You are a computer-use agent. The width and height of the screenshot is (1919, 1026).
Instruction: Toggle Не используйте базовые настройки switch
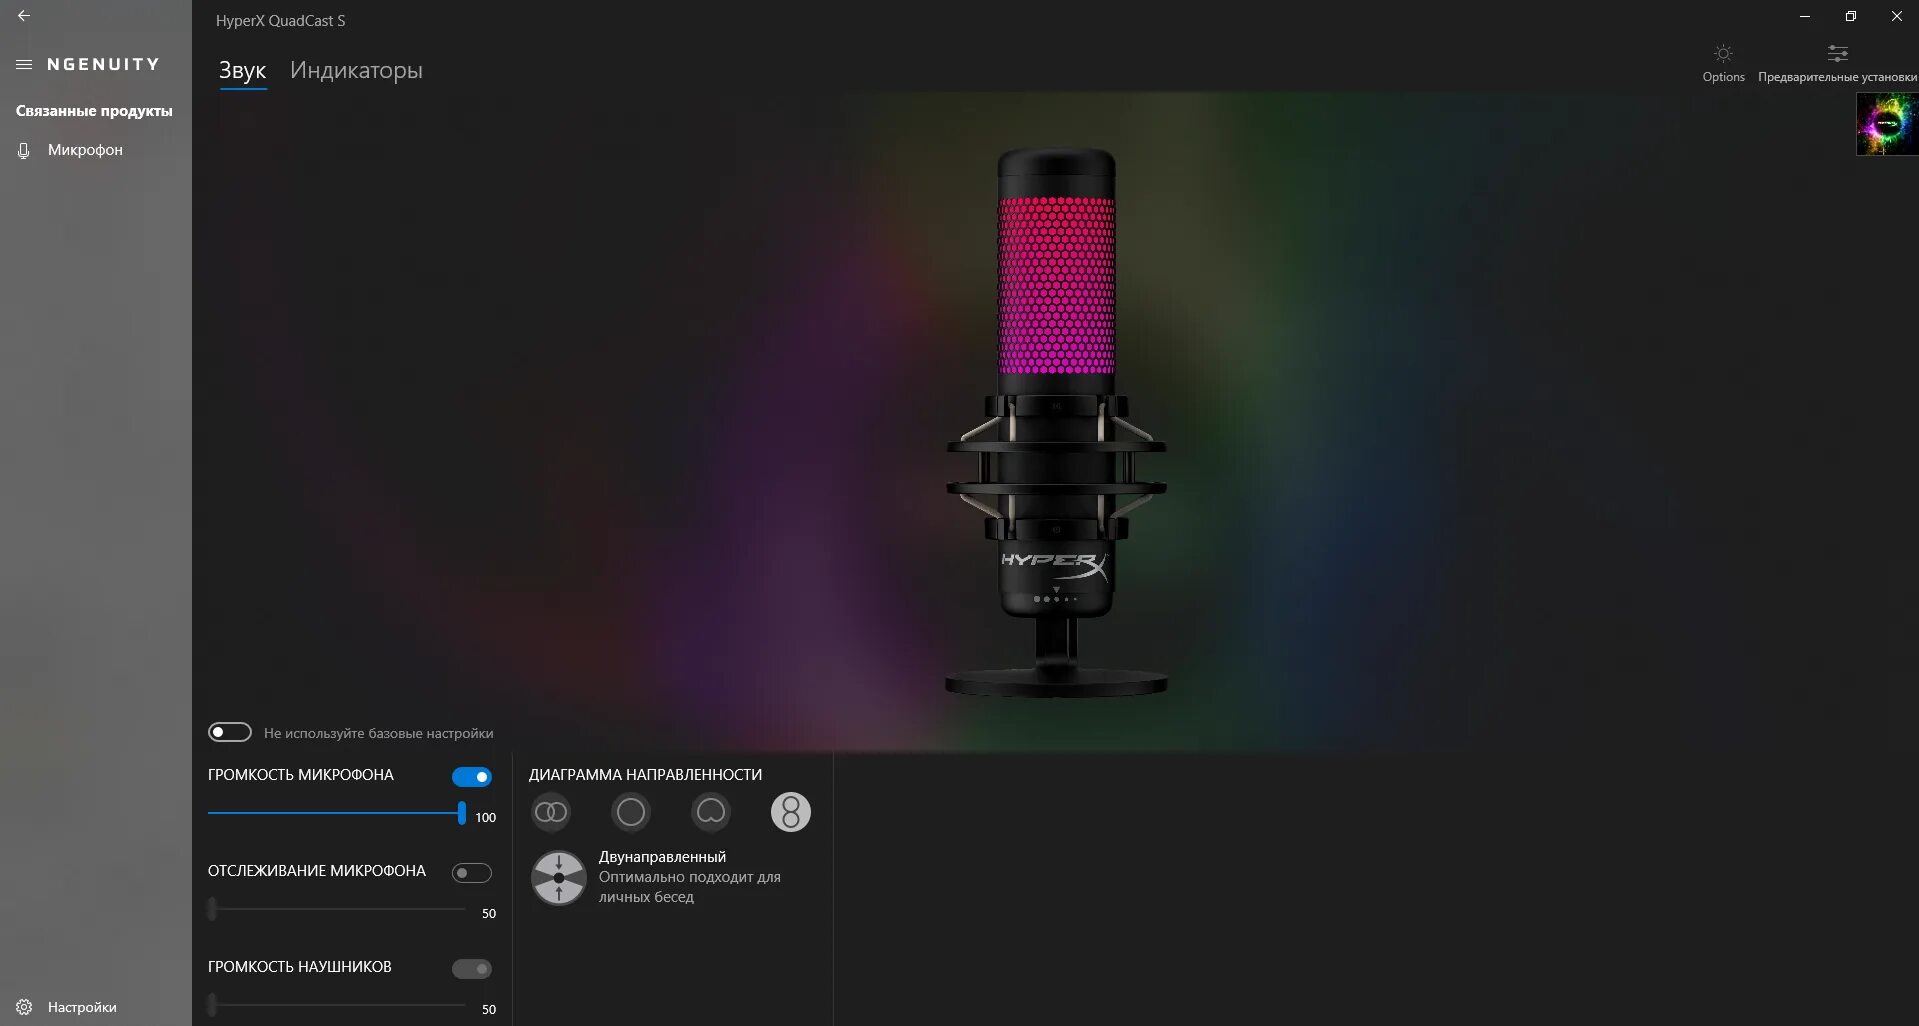230,733
